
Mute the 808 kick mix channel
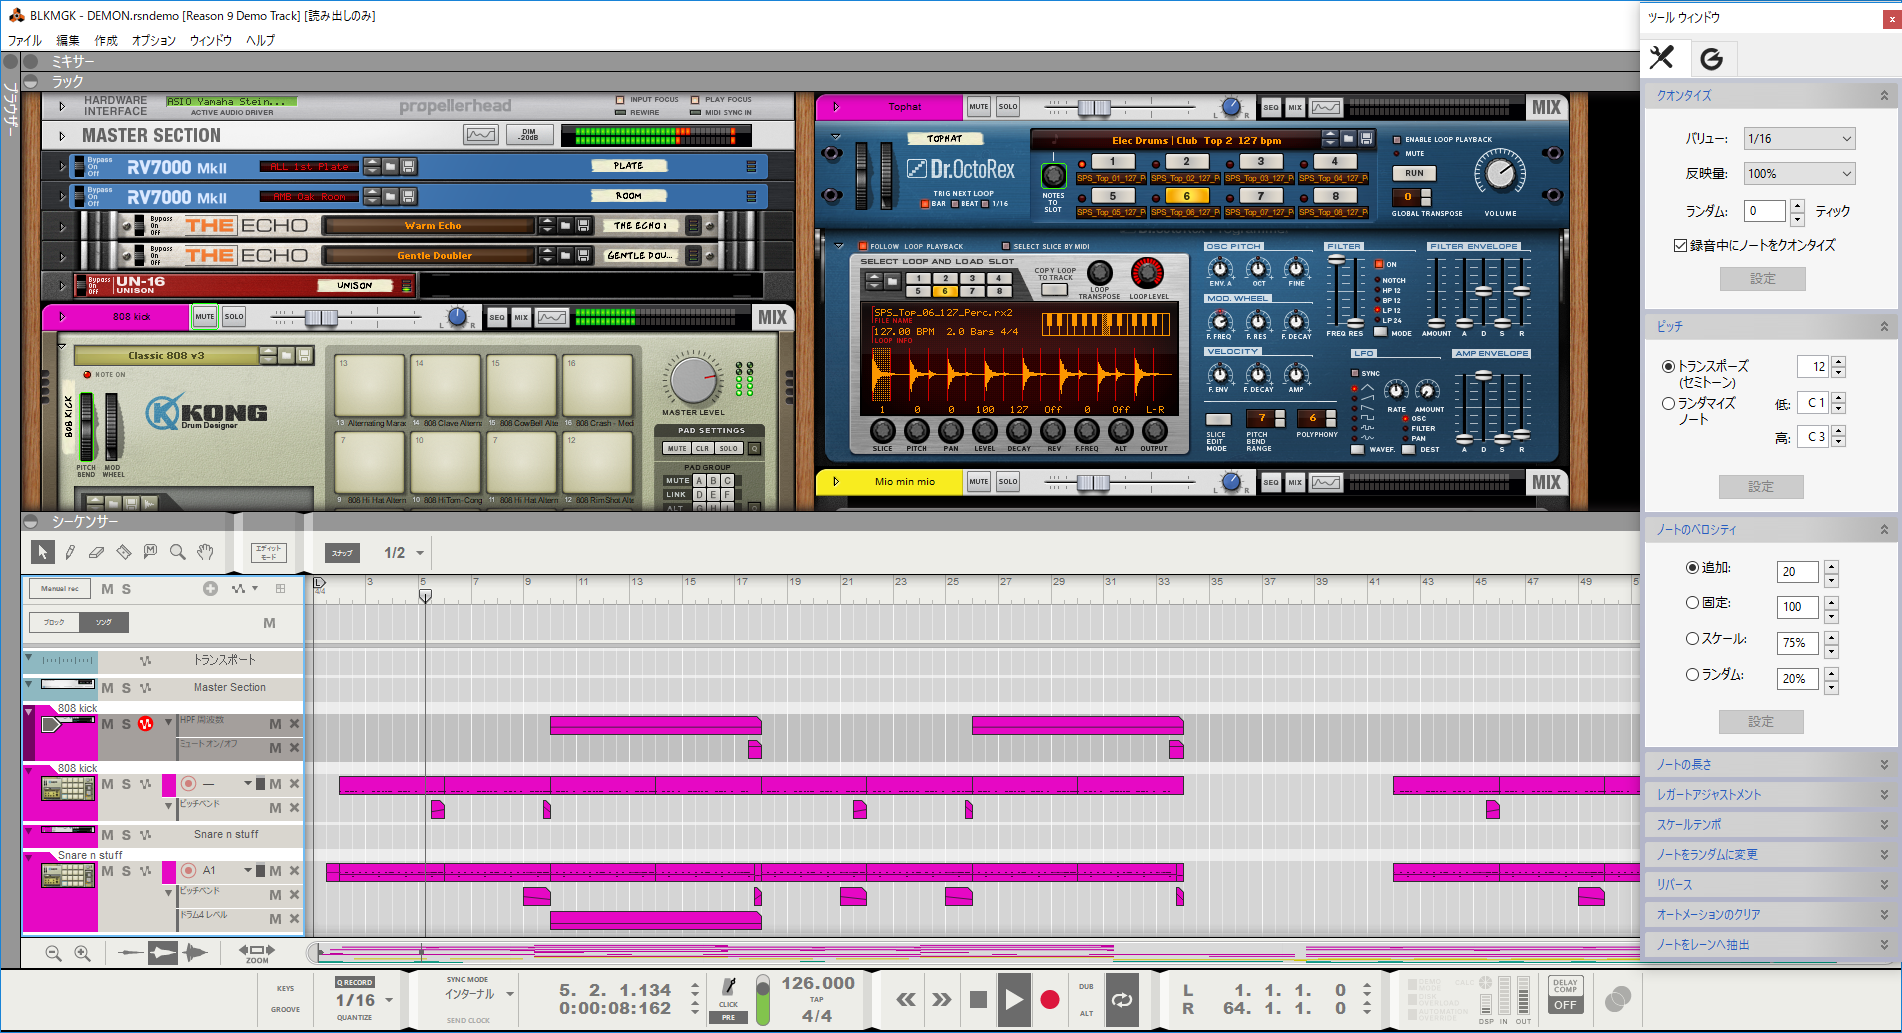coord(205,316)
